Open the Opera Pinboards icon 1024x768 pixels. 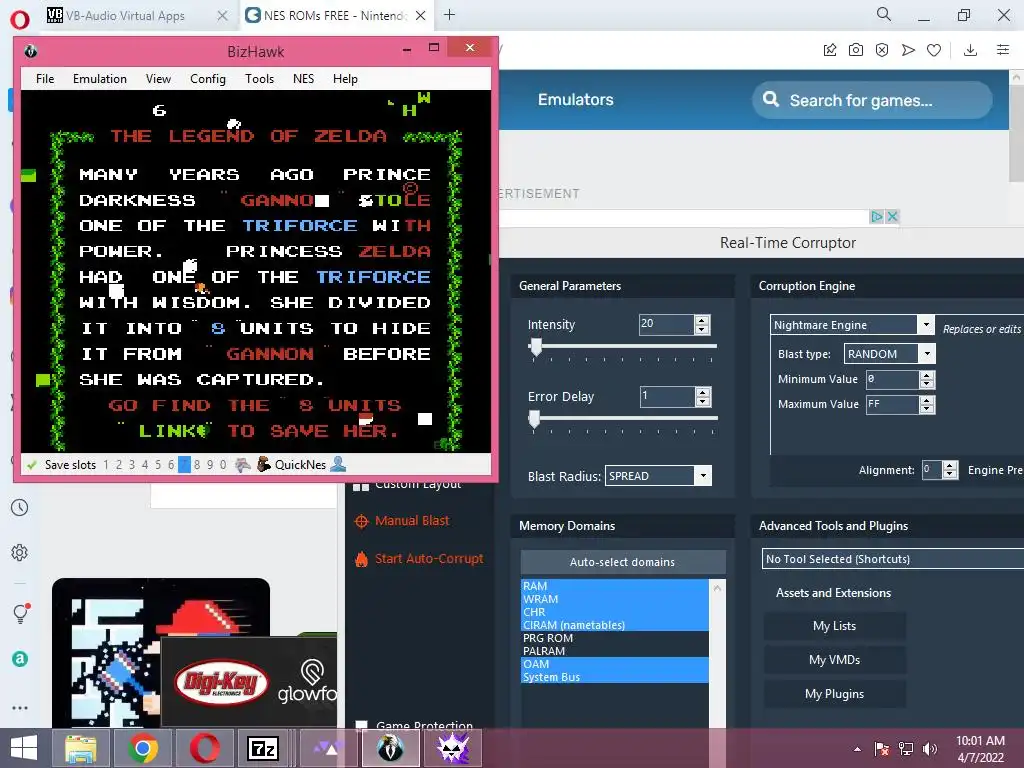click(x=830, y=50)
